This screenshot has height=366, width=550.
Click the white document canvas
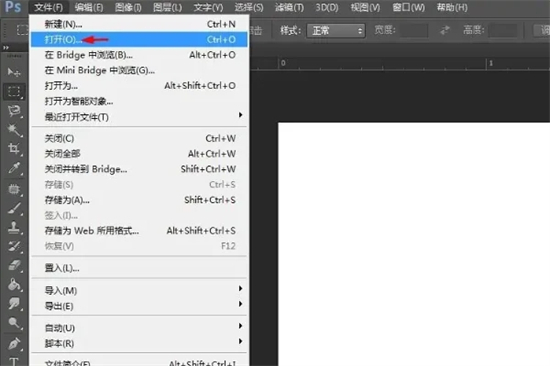point(414,244)
